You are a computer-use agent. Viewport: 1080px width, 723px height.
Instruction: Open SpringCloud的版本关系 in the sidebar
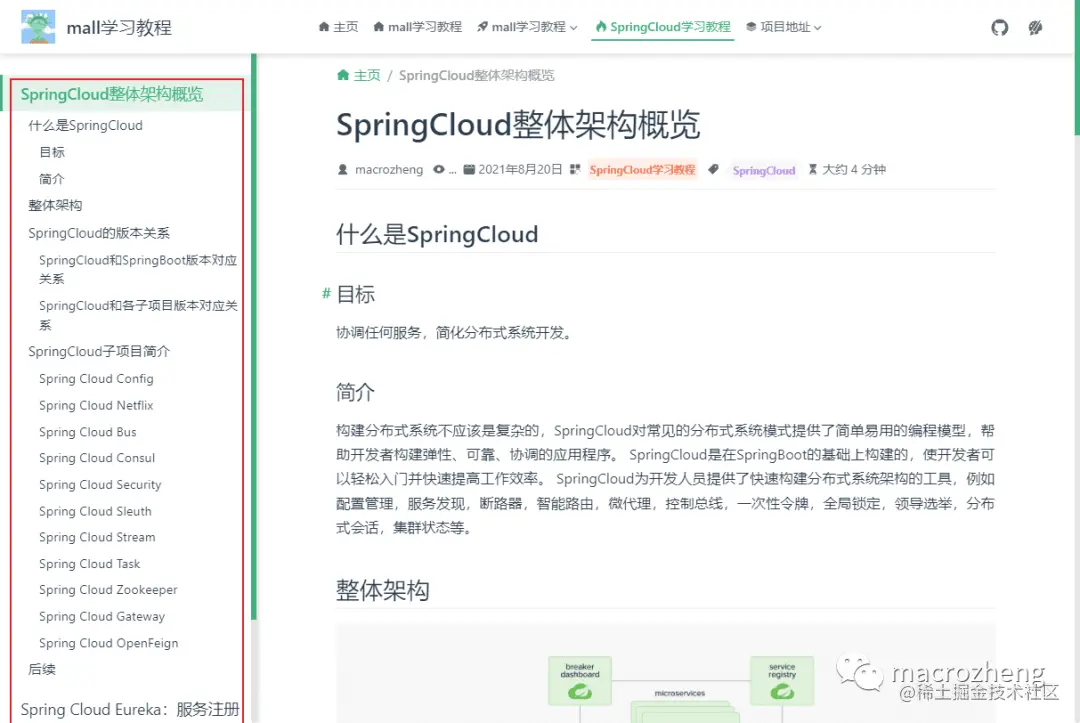coord(98,233)
